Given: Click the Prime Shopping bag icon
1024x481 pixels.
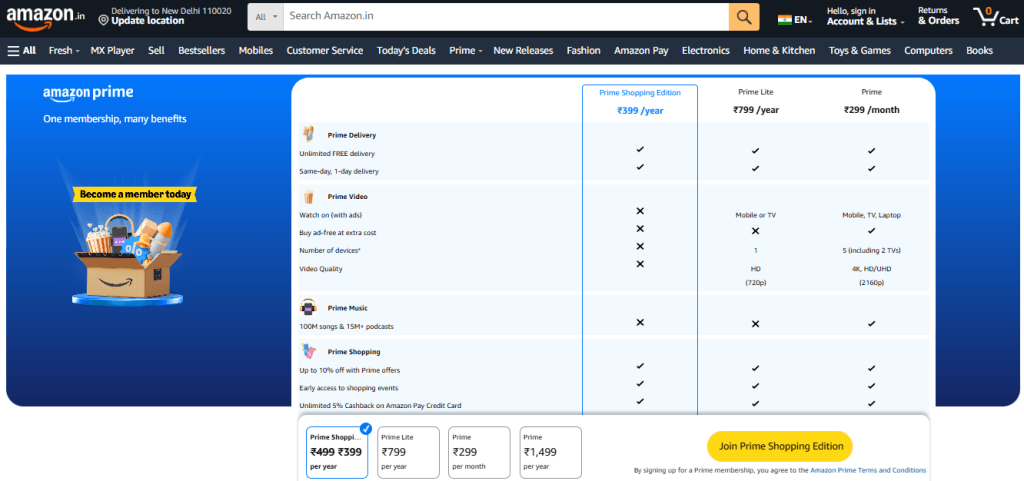Looking at the screenshot, I should [x=309, y=351].
